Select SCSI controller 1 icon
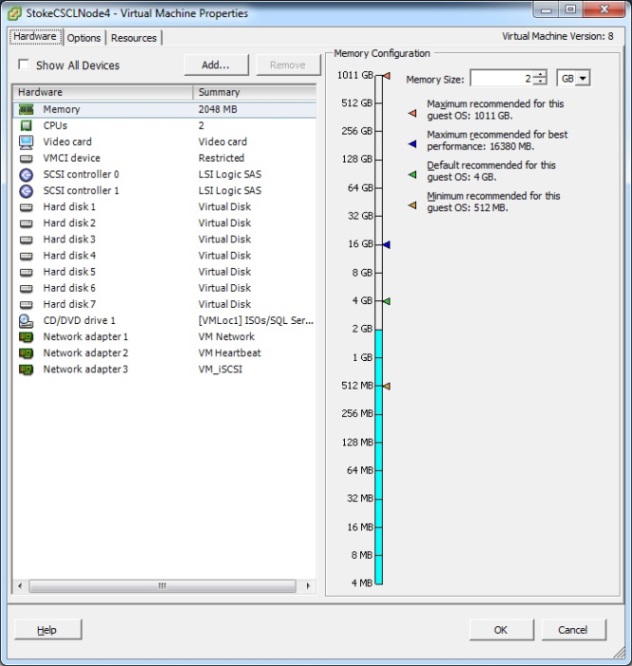Screen dimensions: 632x666 tap(26, 191)
